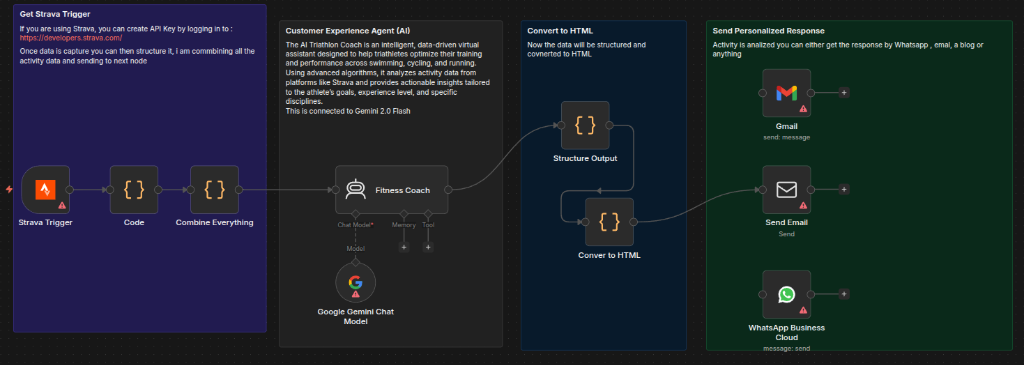
Task: Click the warning icon on Gemini model
Action: tap(356, 294)
